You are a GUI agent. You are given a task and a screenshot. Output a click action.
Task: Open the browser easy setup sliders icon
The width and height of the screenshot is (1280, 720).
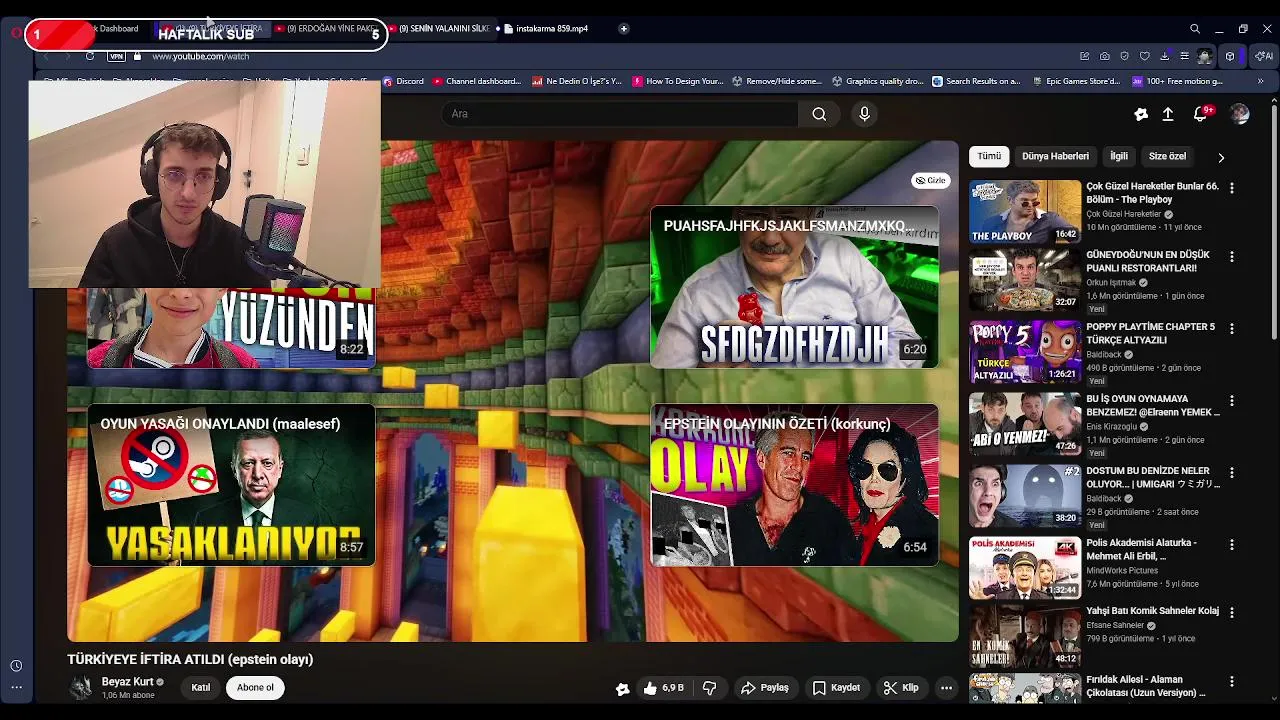click(1185, 56)
